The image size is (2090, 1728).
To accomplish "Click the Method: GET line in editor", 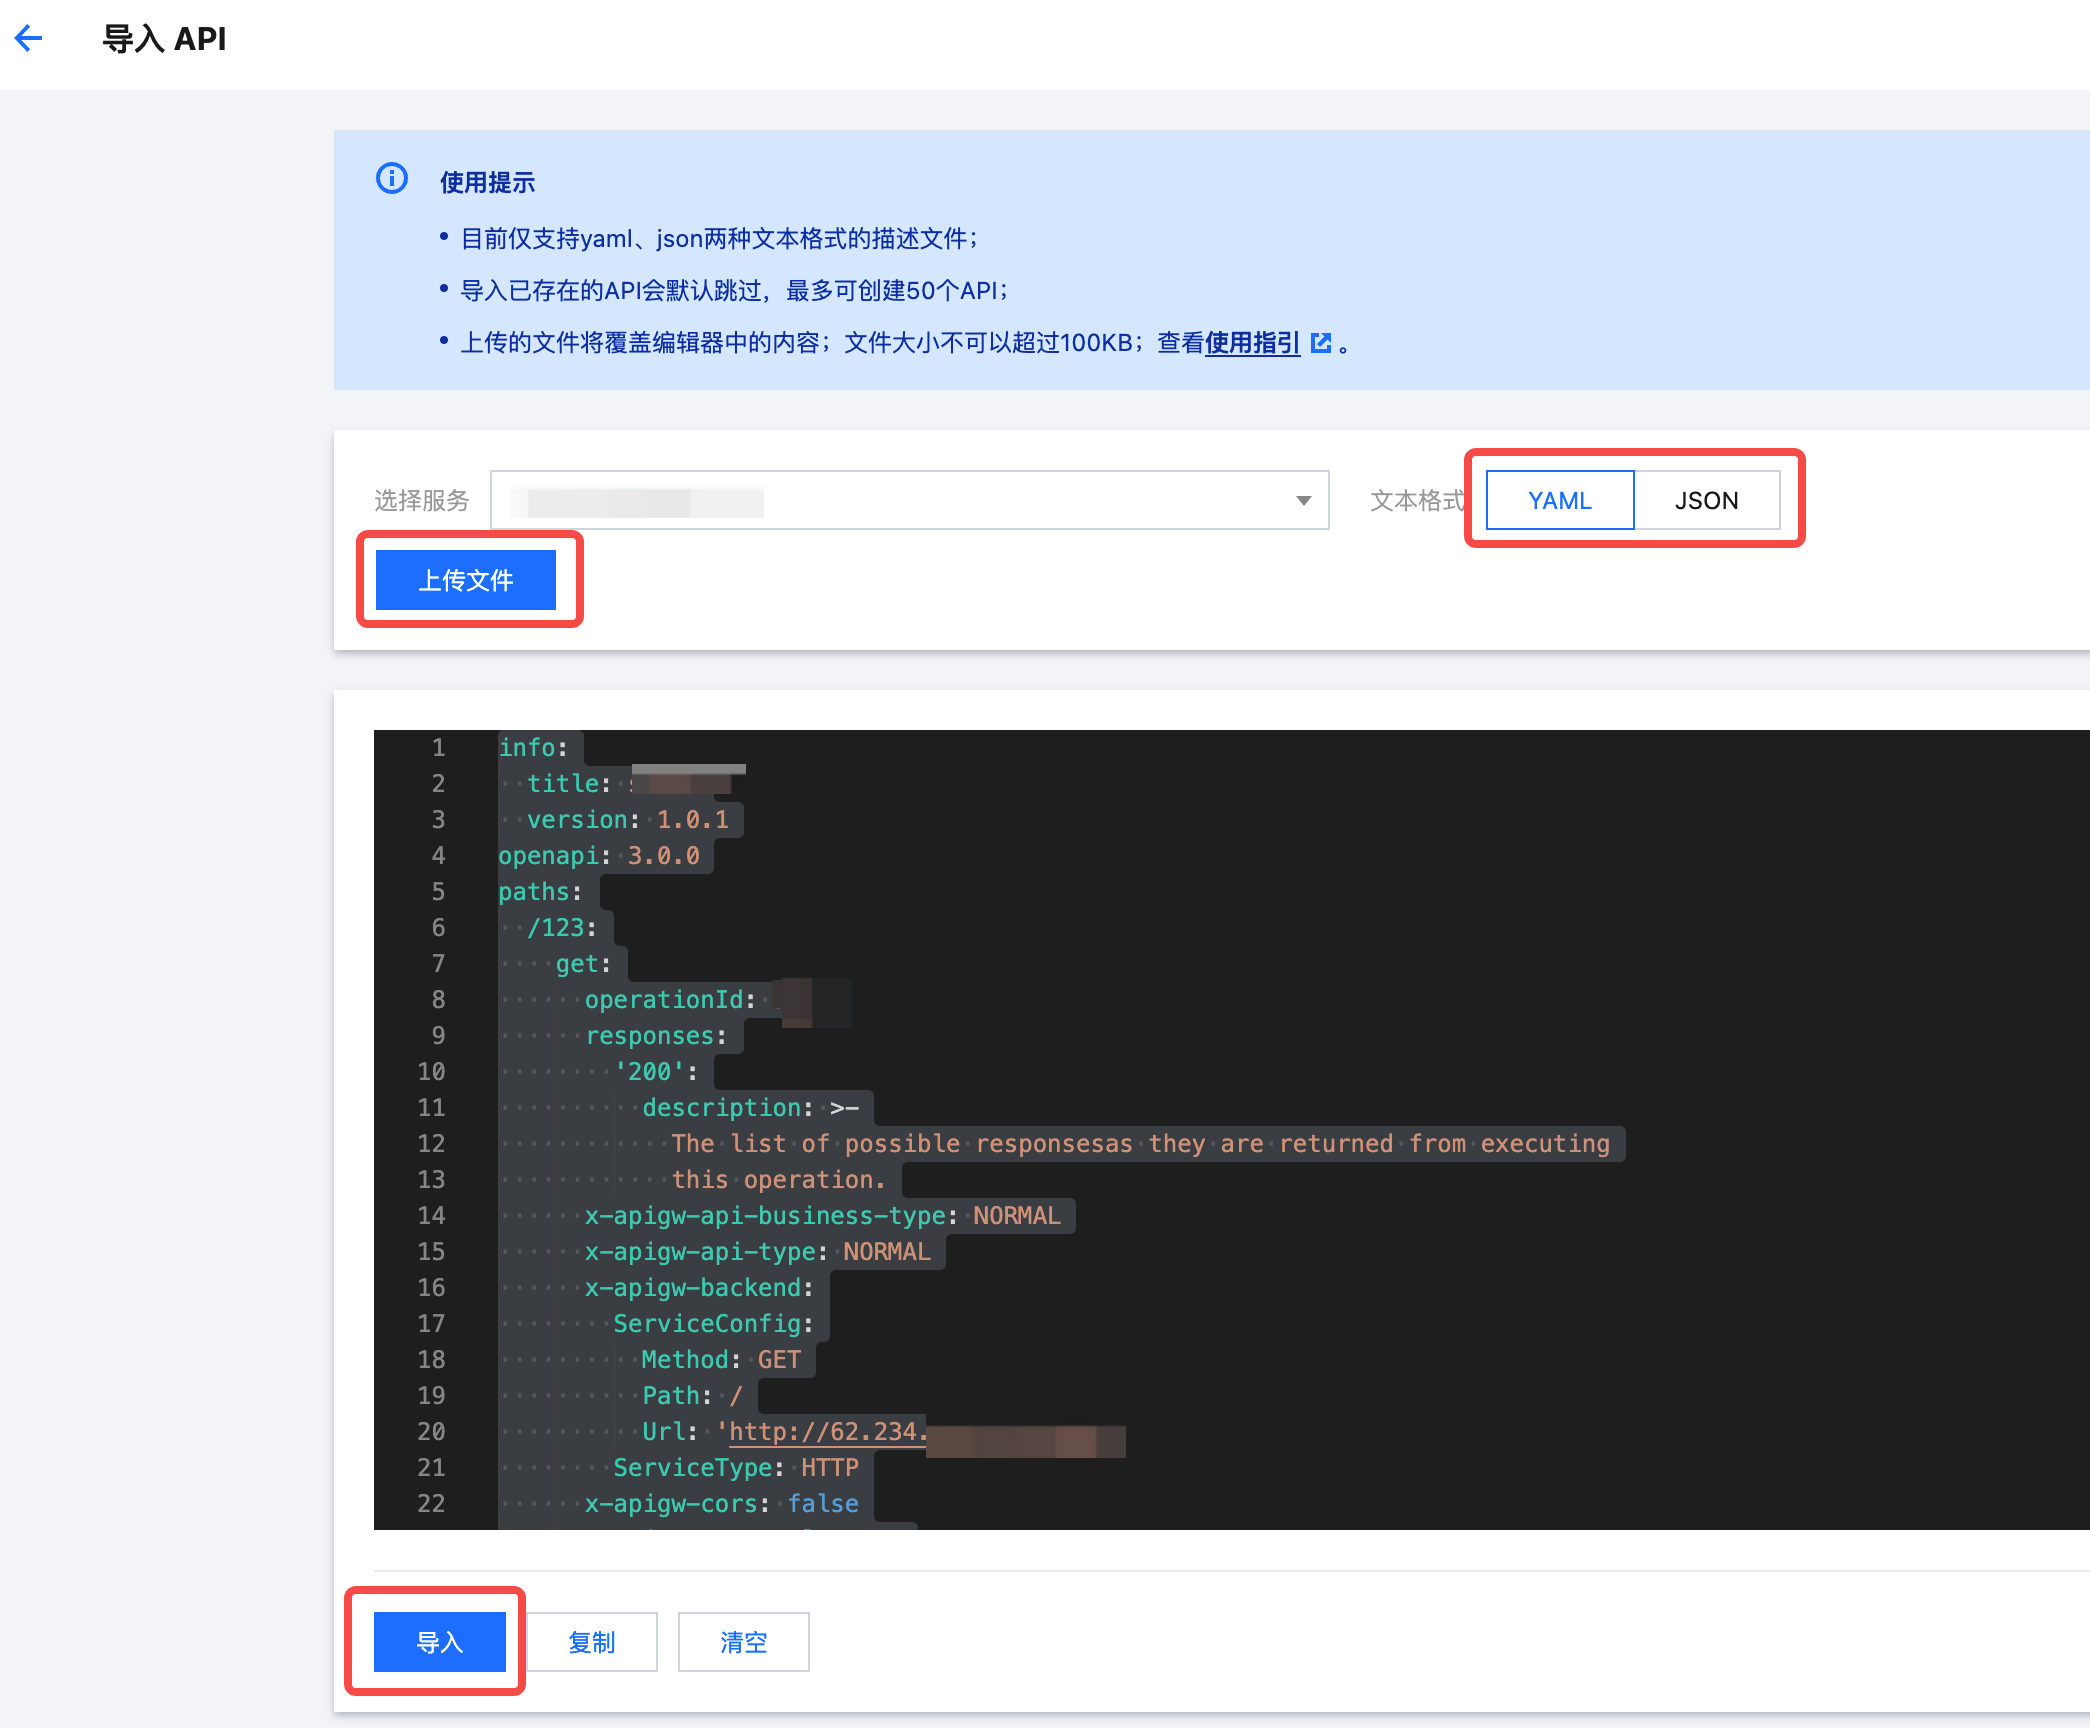I will tap(721, 1360).
